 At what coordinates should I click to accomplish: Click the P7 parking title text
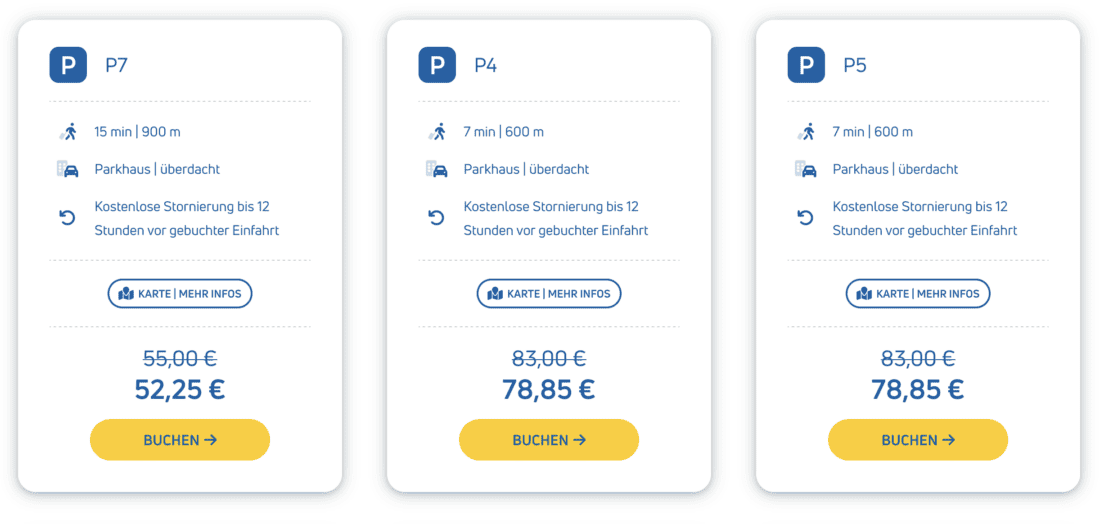[x=116, y=66]
